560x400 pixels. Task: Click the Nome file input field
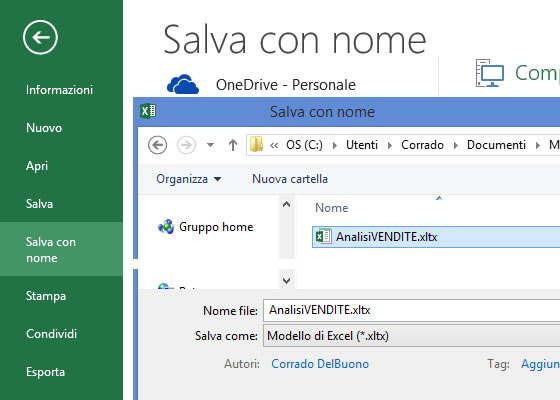(x=411, y=310)
